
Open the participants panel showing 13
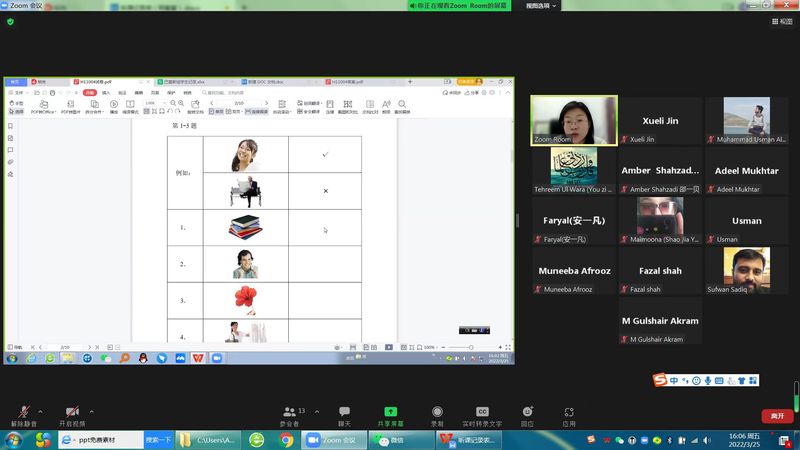[292, 416]
